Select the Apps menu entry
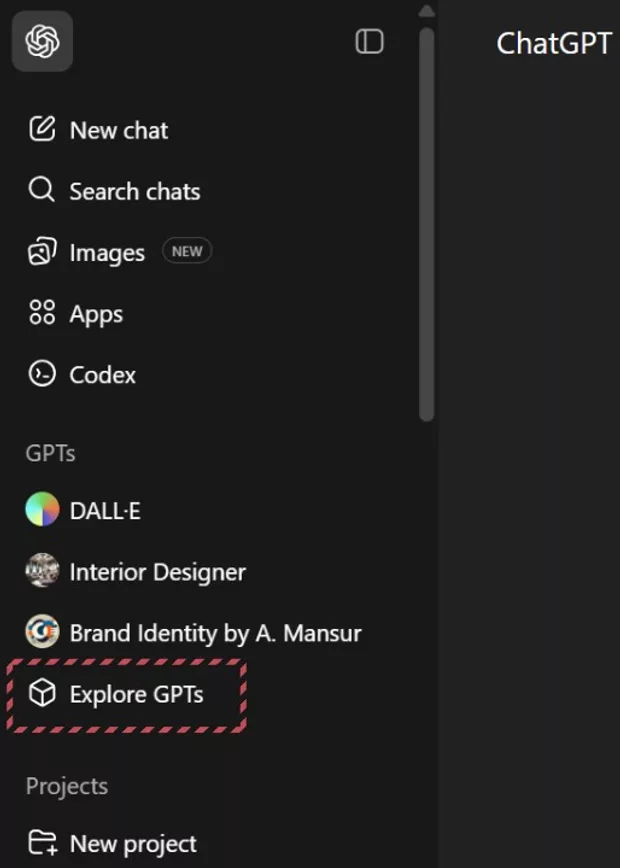The width and height of the screenshot is (620, 868). coord(96,314)
